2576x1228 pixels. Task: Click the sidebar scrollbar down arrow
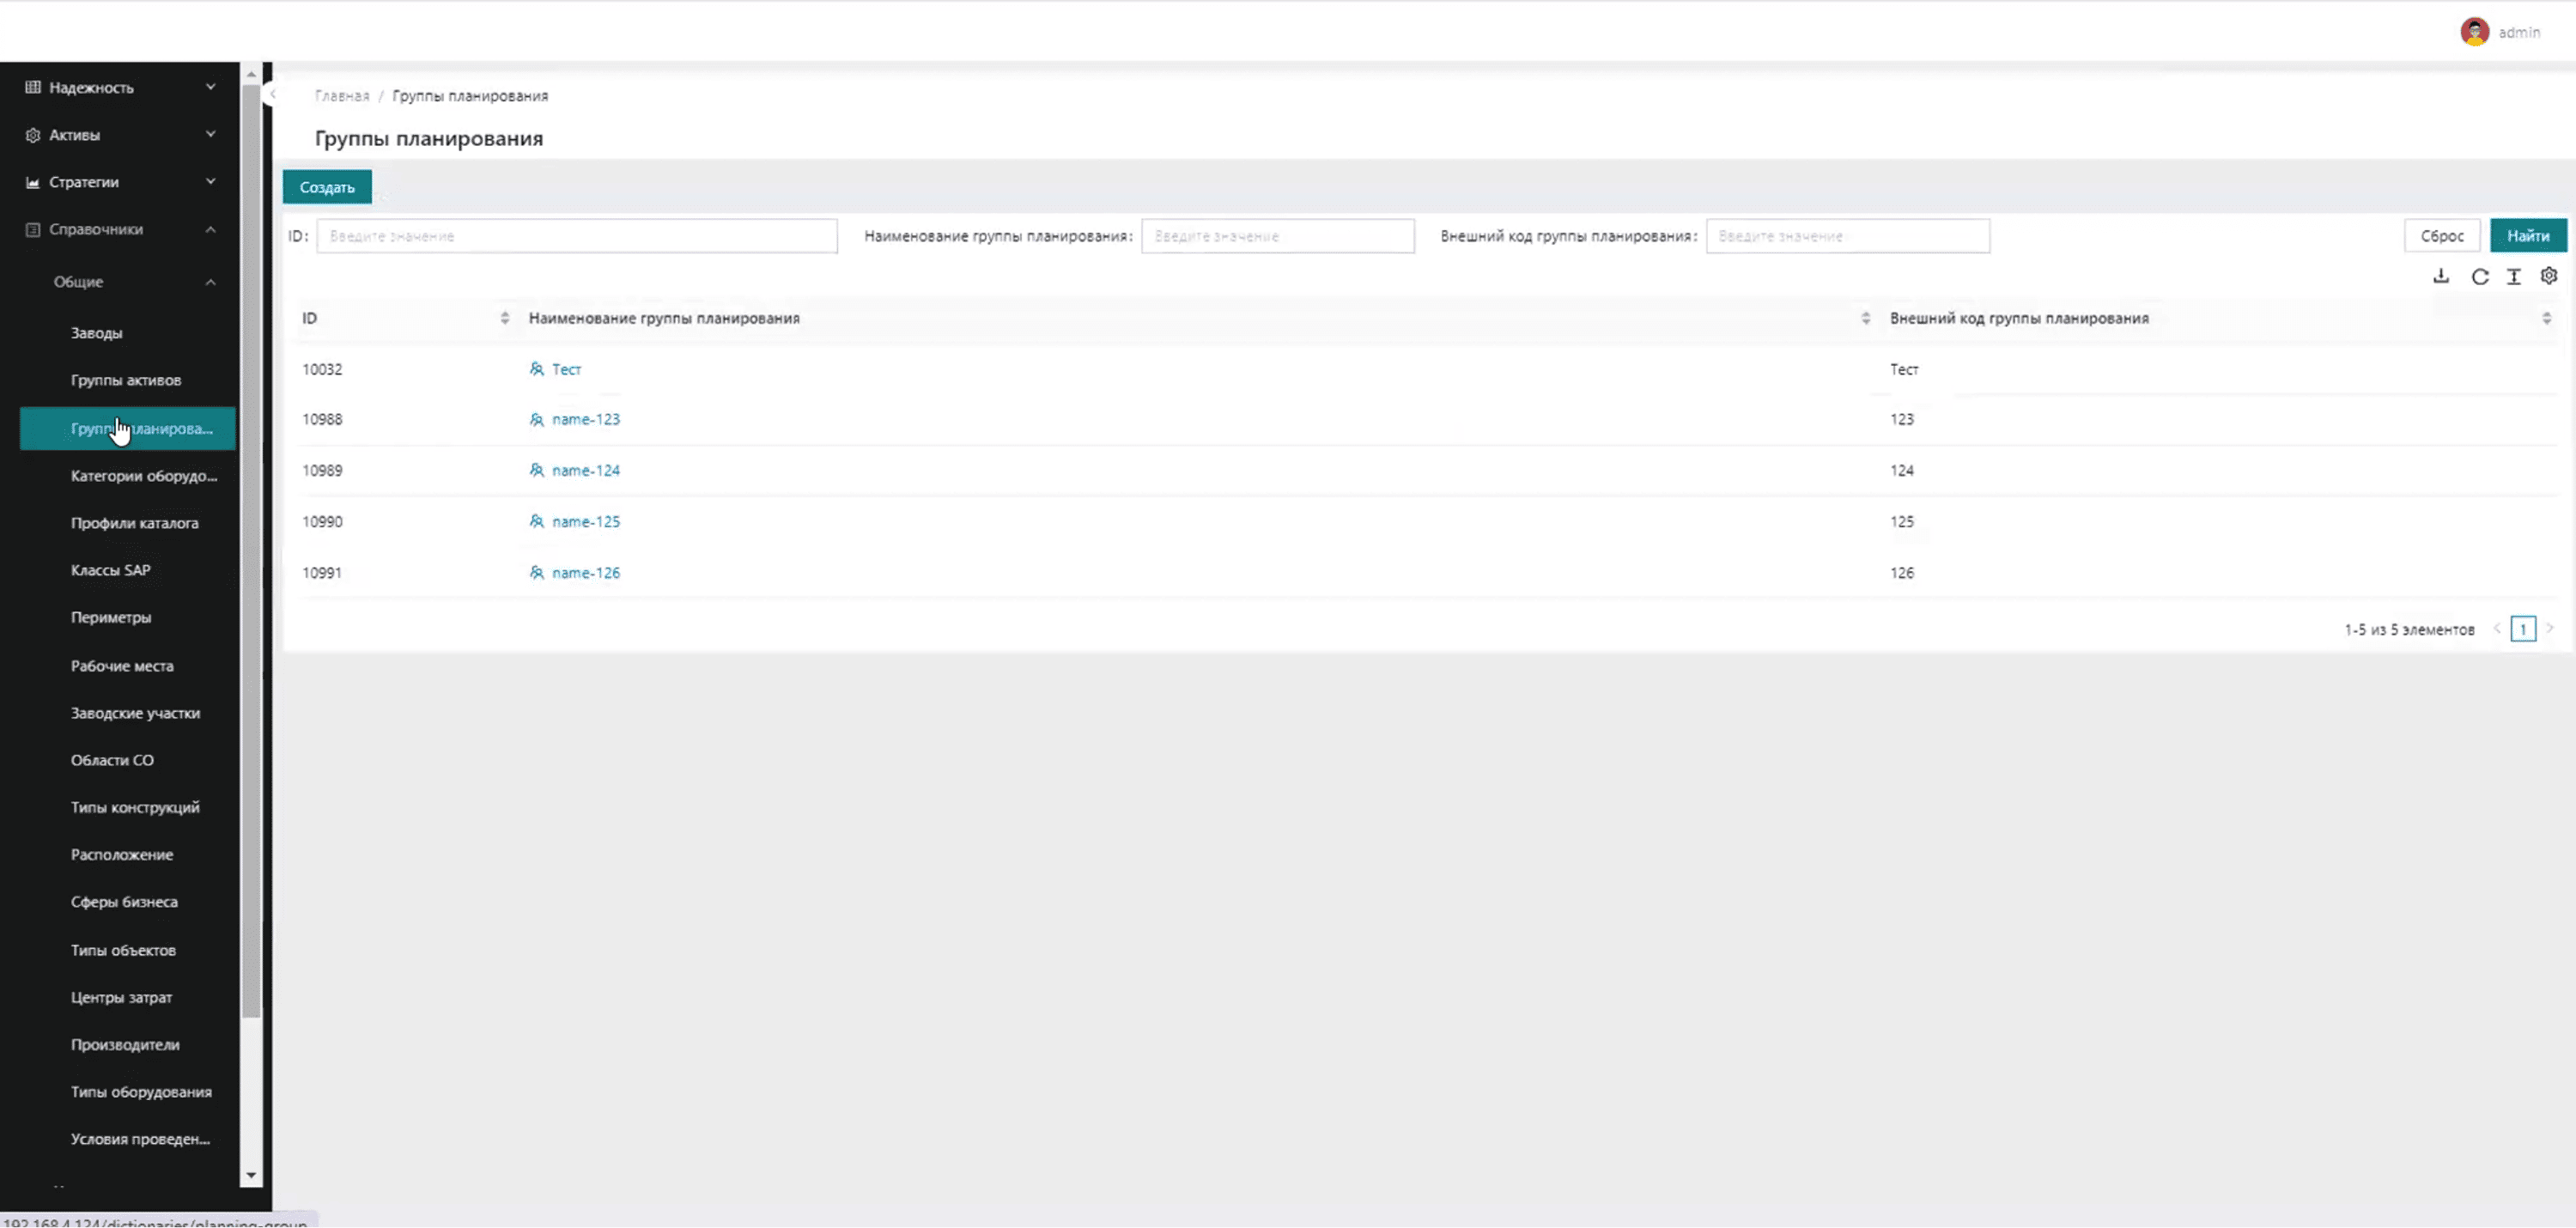click(251, 1175)
